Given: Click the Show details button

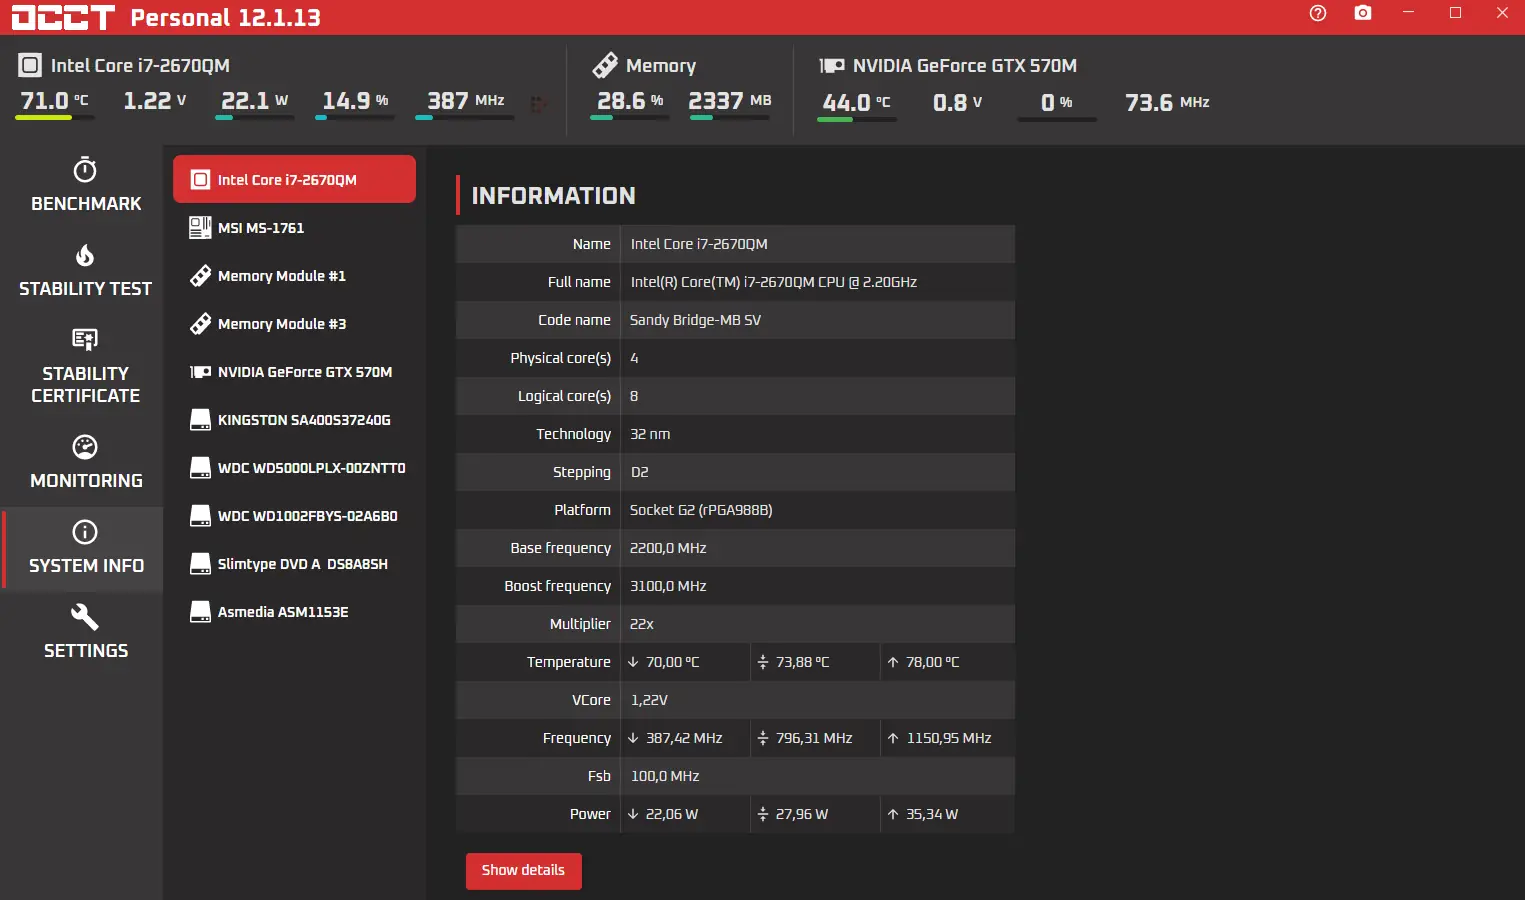Looking at the screenshot, I should coord(524,870).
